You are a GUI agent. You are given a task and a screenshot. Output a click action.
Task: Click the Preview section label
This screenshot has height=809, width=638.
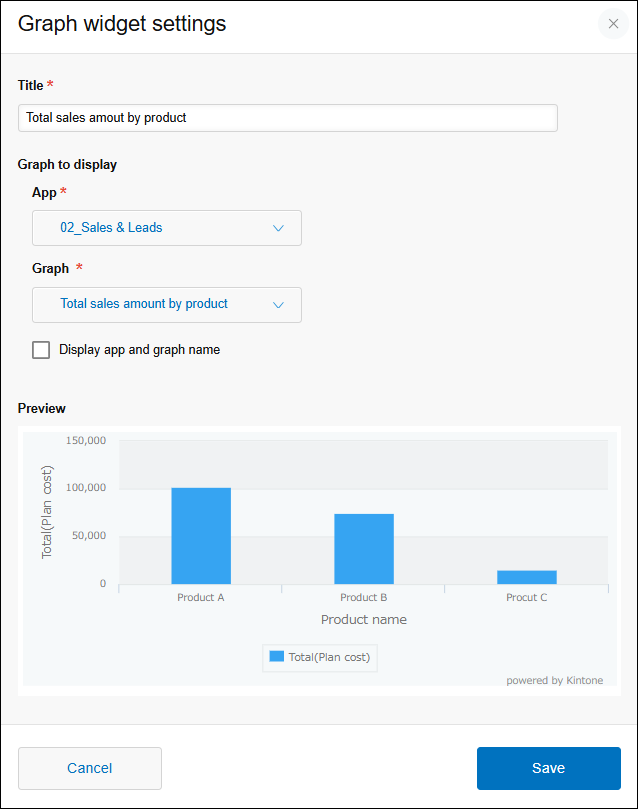[42, 408]
